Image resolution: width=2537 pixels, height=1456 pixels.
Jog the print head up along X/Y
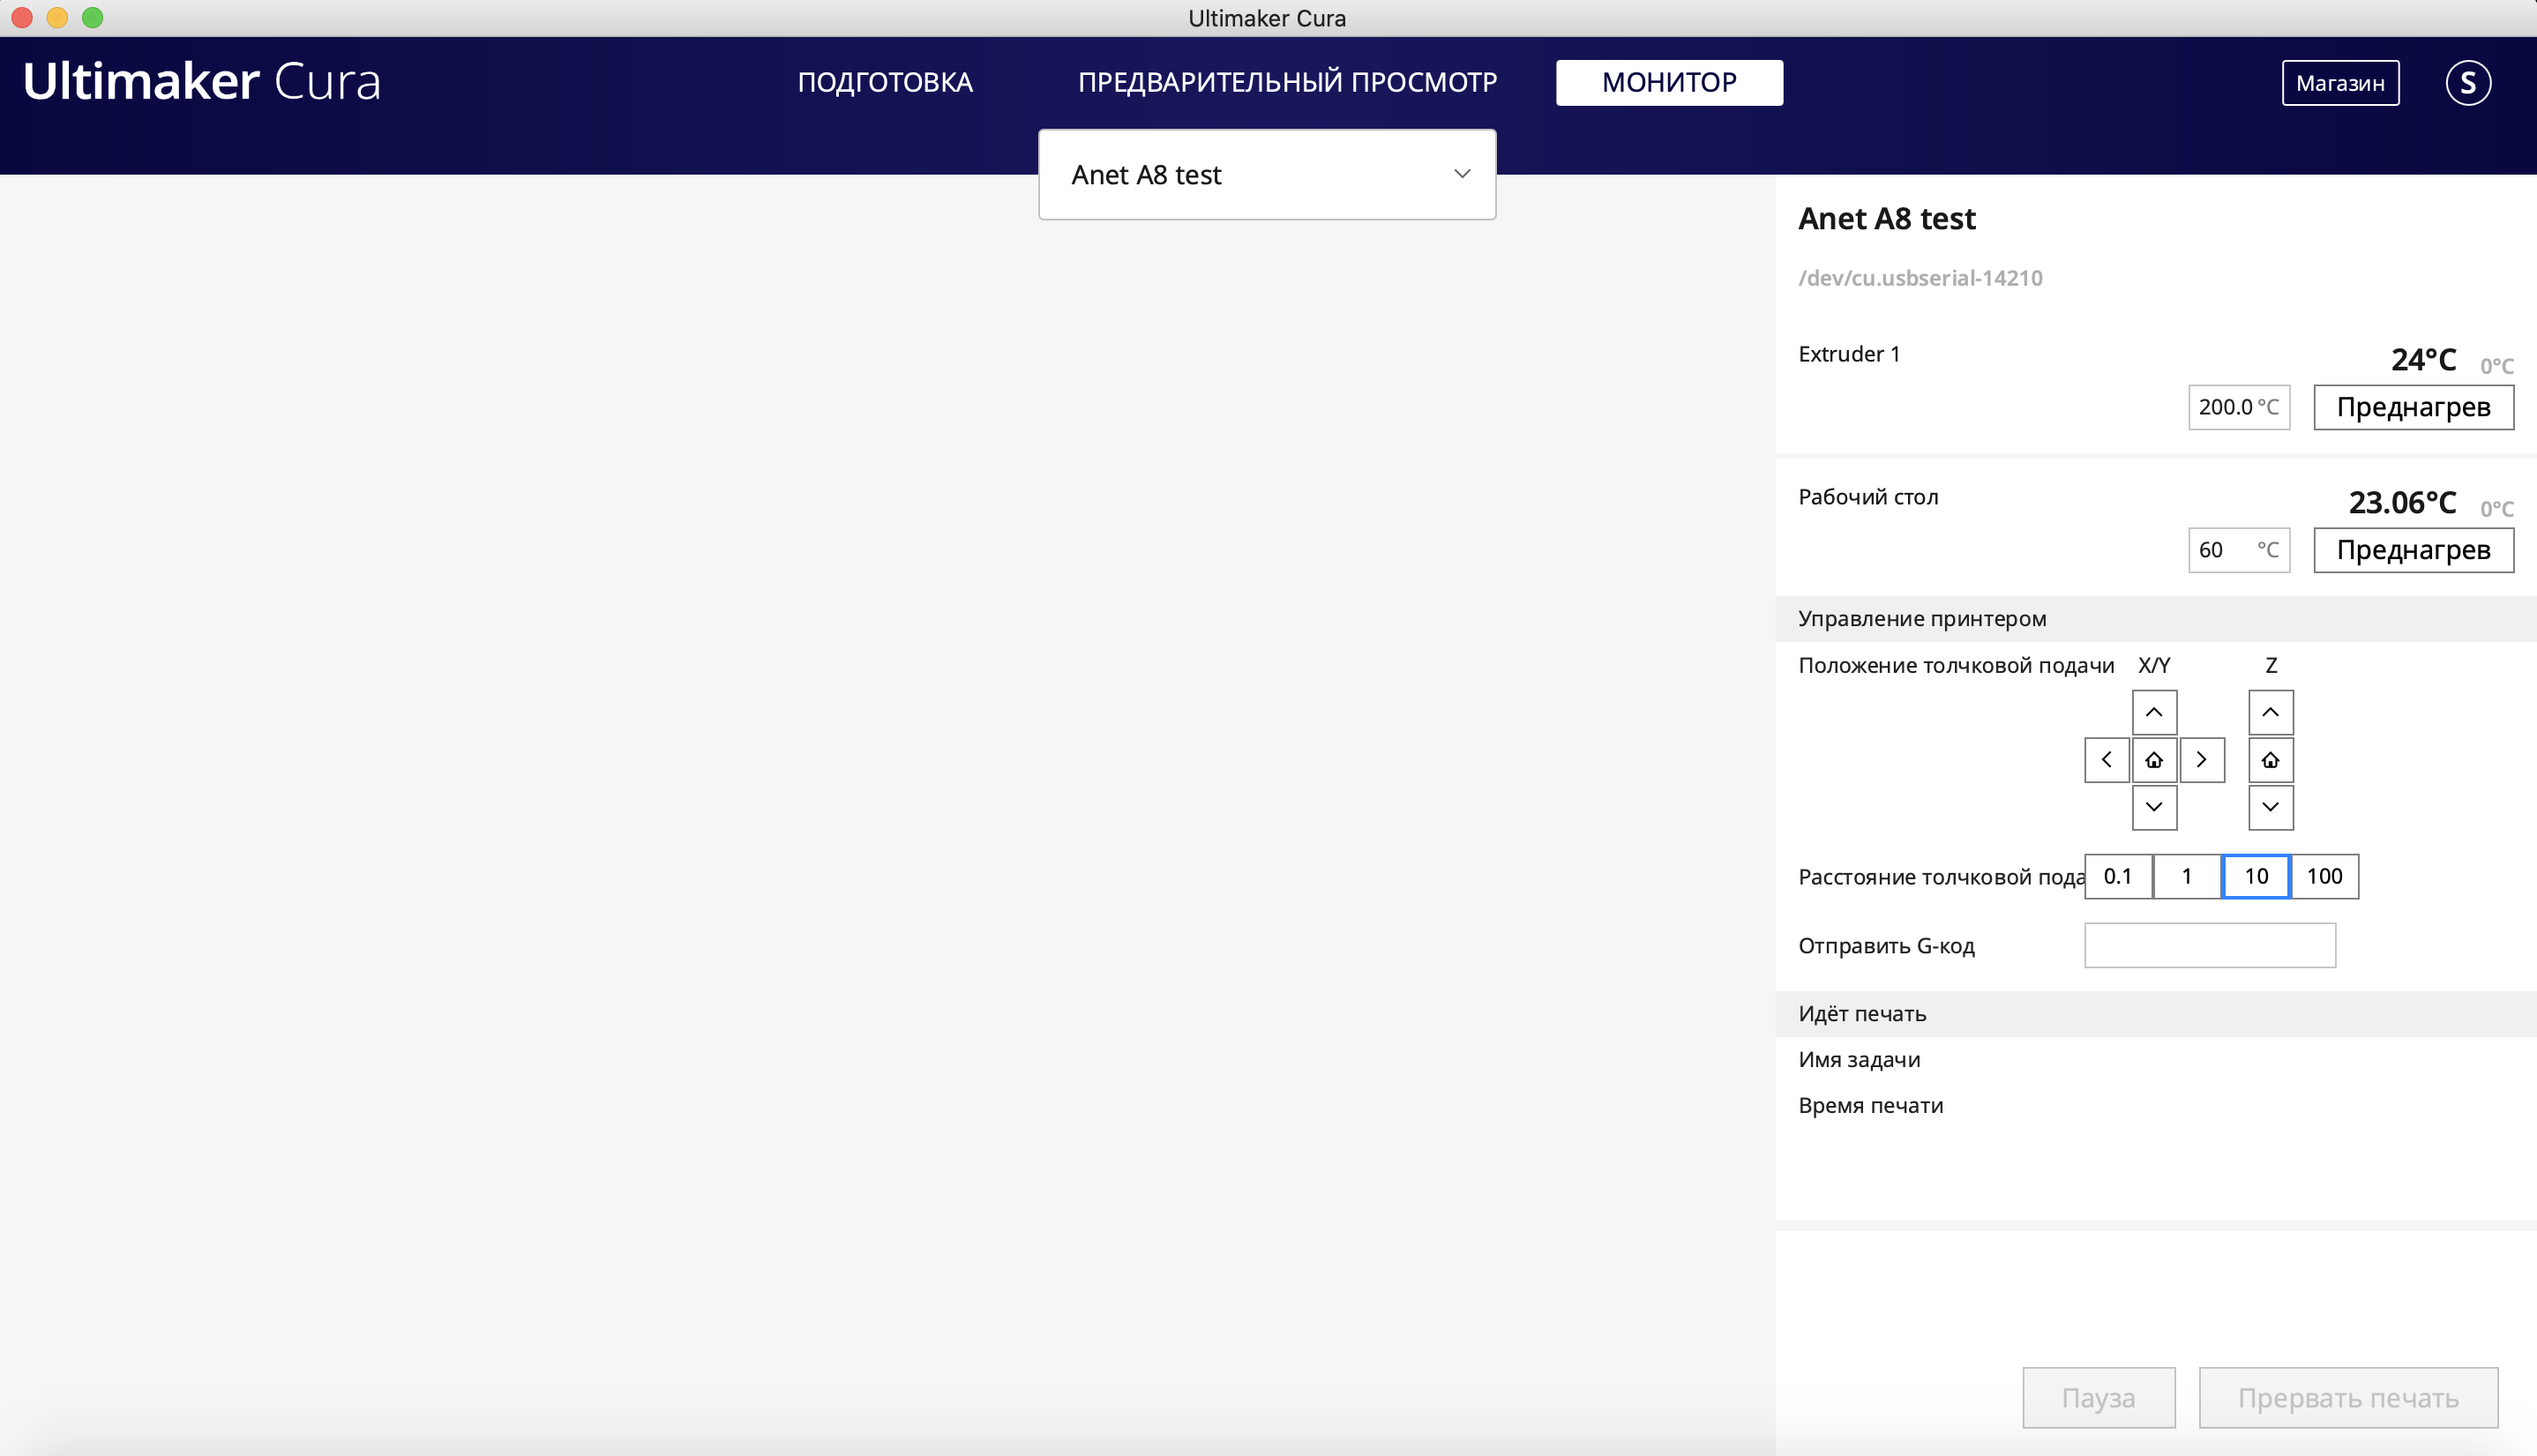(x=2155, y=712)
